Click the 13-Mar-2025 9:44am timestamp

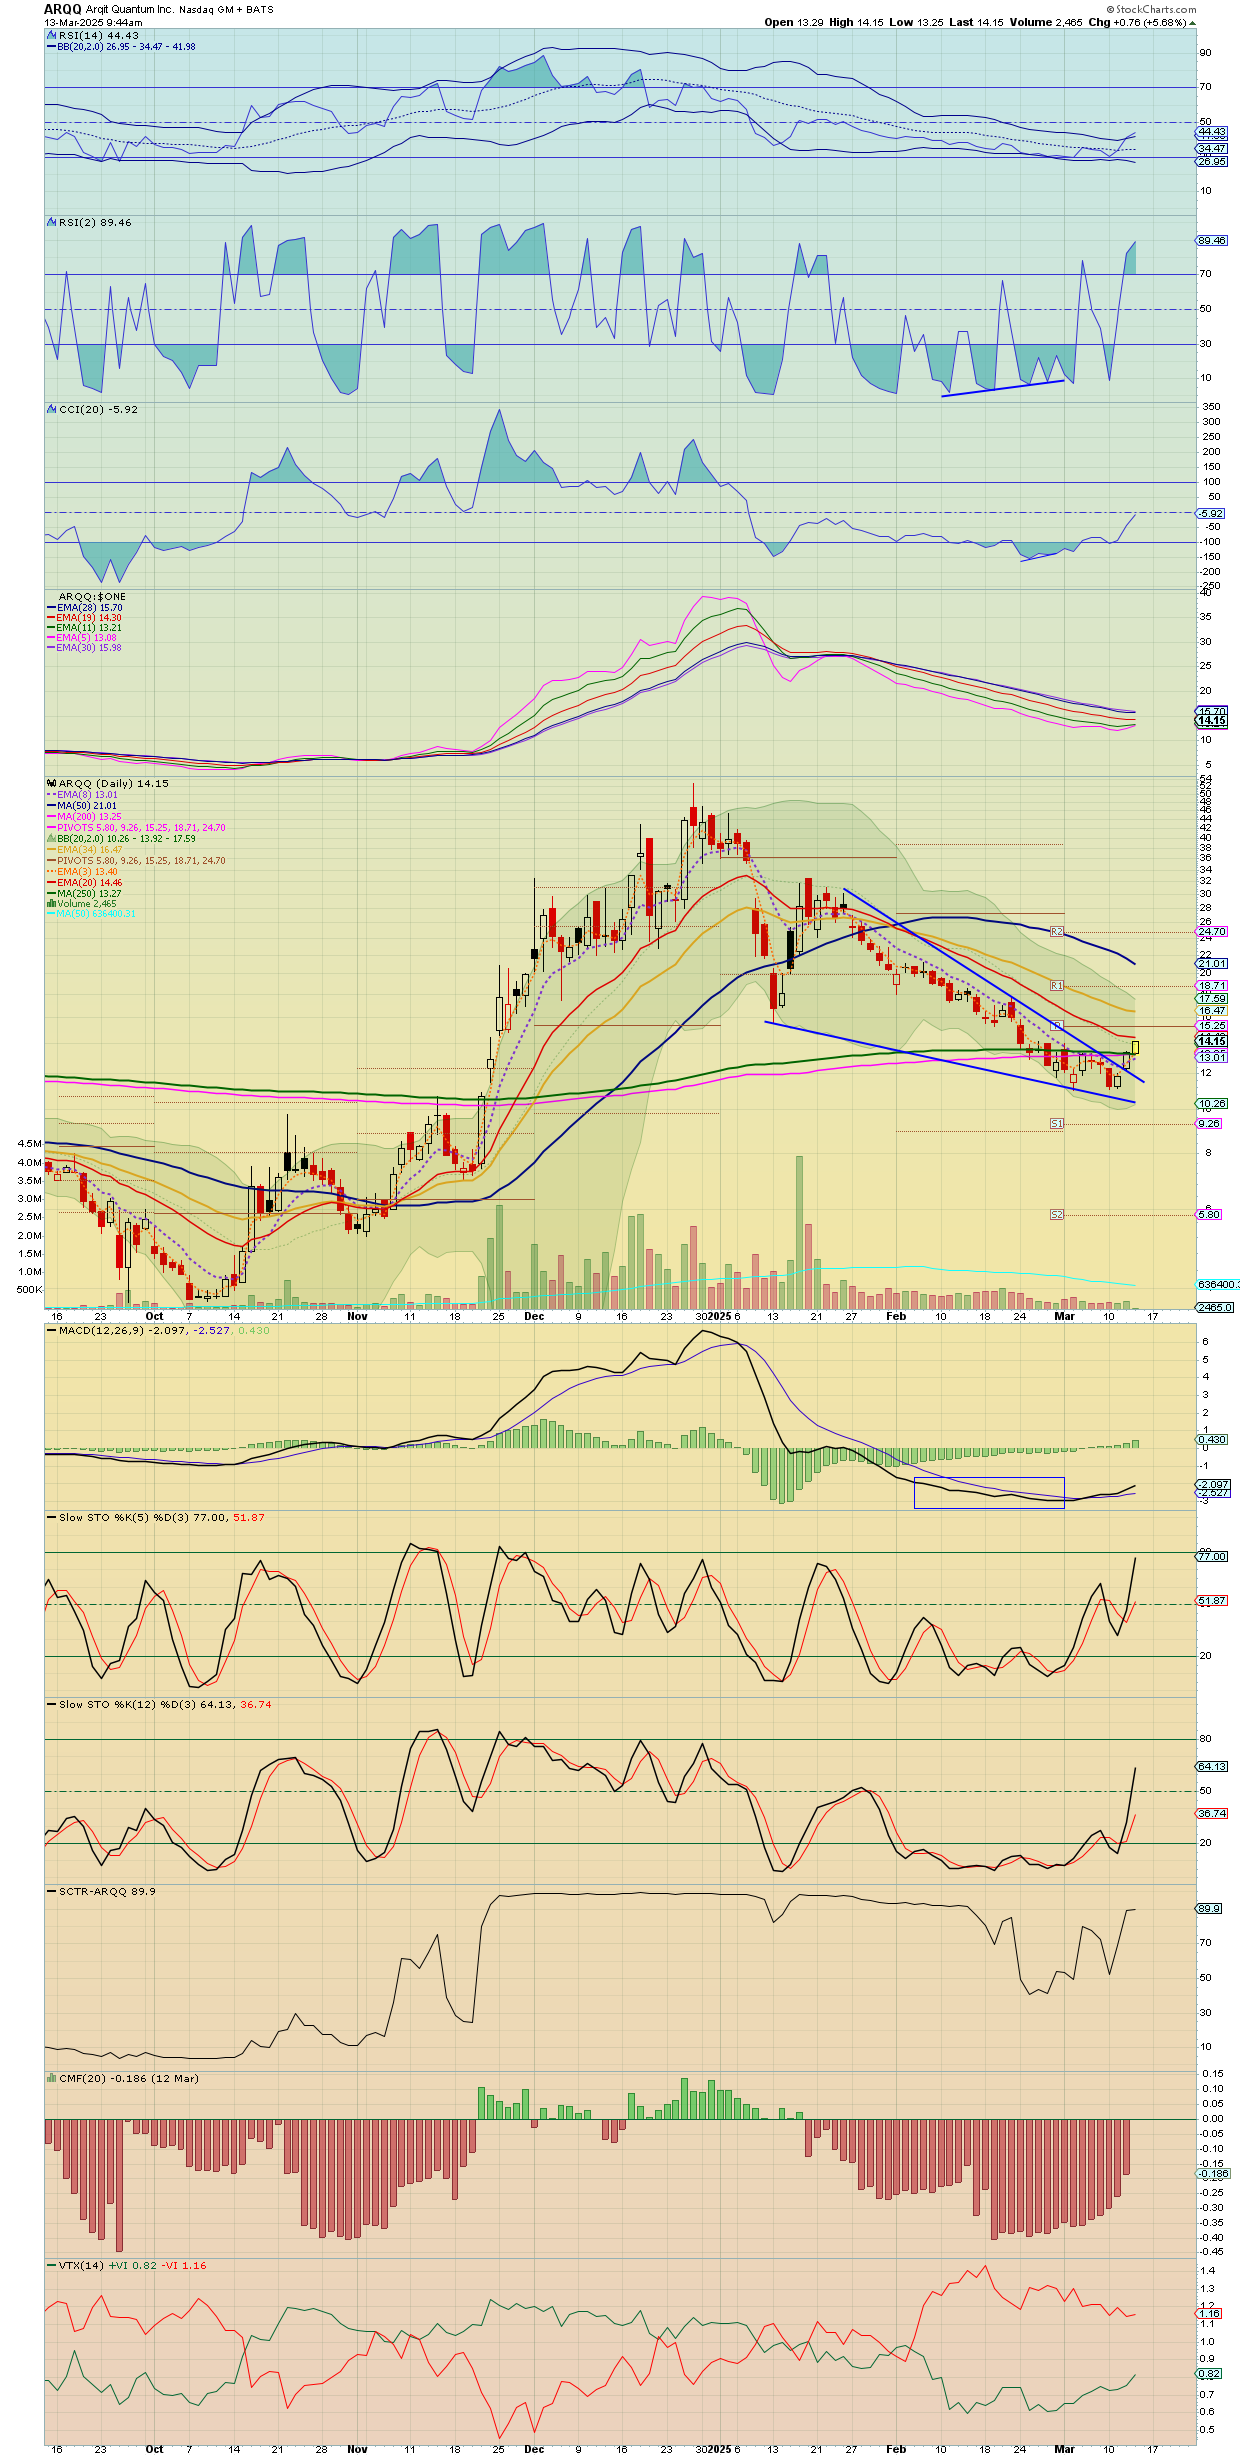(93, 22)
